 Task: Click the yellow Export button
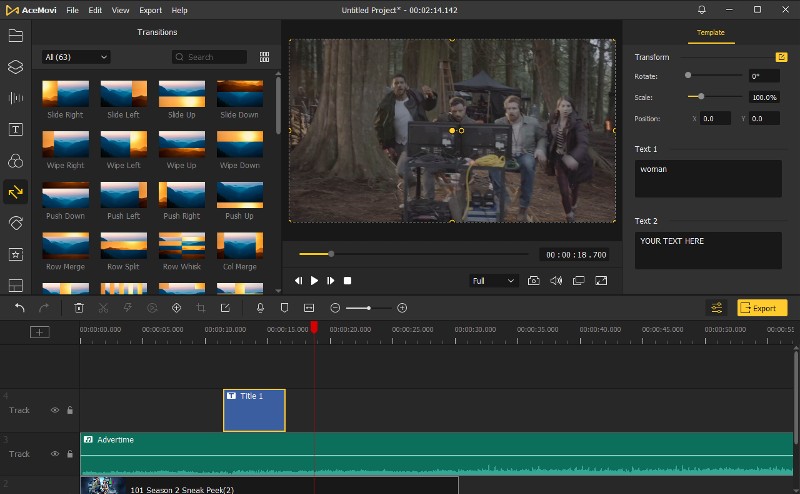click(x=762, y=308)
